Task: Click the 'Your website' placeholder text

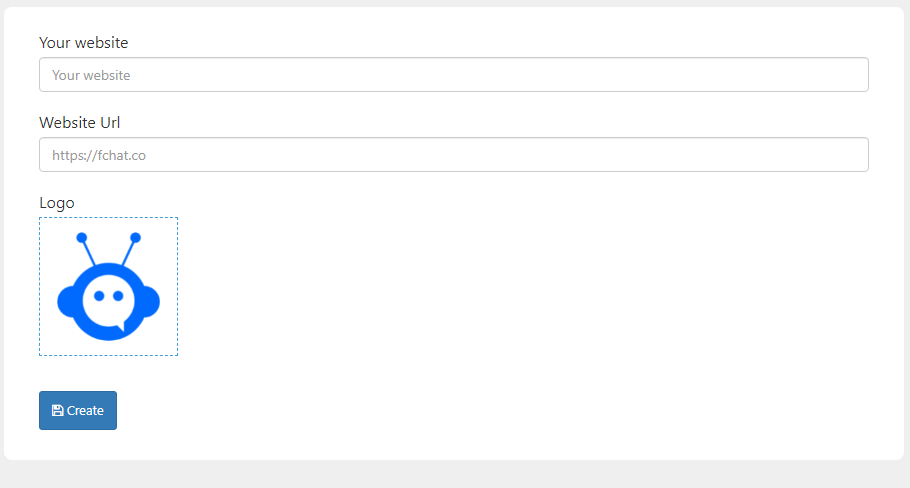Action: pos(91,75)
